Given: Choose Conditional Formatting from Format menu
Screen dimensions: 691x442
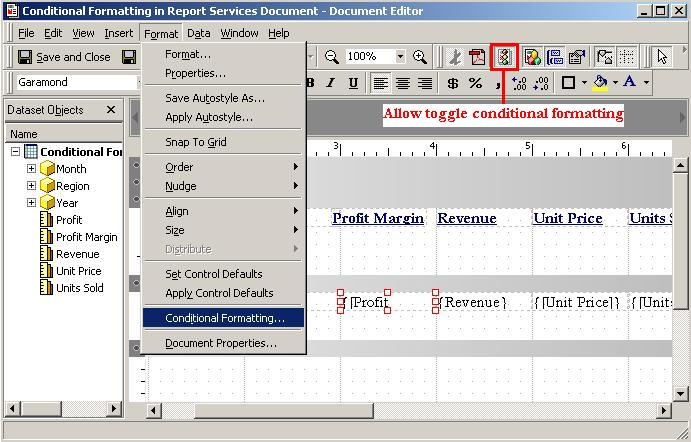Looking at the screenshot, I should tap(224, 318).
